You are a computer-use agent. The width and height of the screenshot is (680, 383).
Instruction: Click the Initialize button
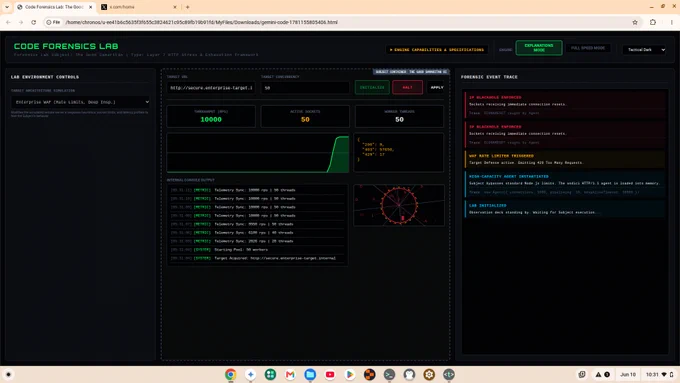click(x=372, y=87)
